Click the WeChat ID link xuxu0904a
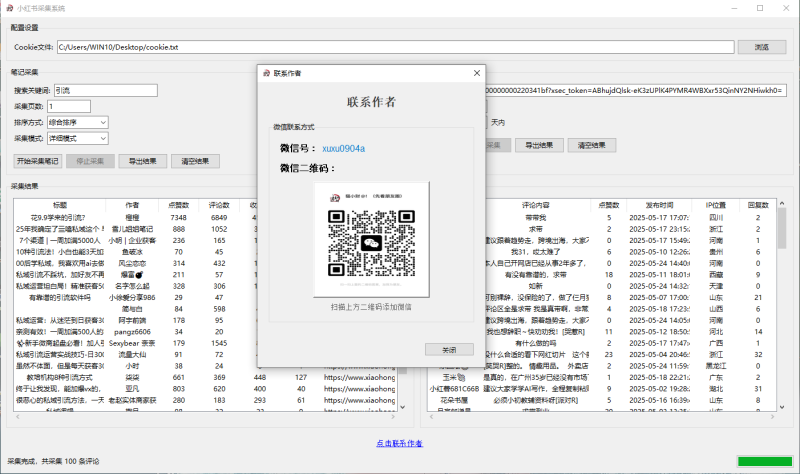The height and width of the screenshot is (474, 800). pos(343,148)
